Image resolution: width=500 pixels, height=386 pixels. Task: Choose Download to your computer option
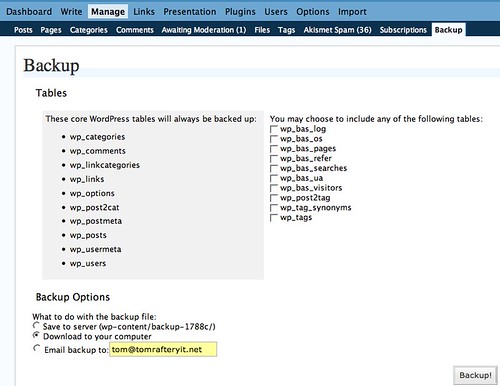(x=36, y=335)
